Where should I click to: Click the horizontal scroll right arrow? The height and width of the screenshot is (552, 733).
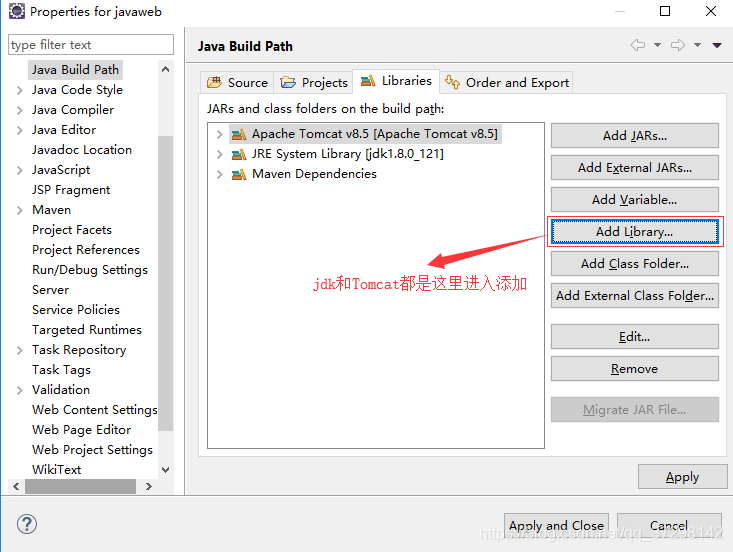coord(149,487)
